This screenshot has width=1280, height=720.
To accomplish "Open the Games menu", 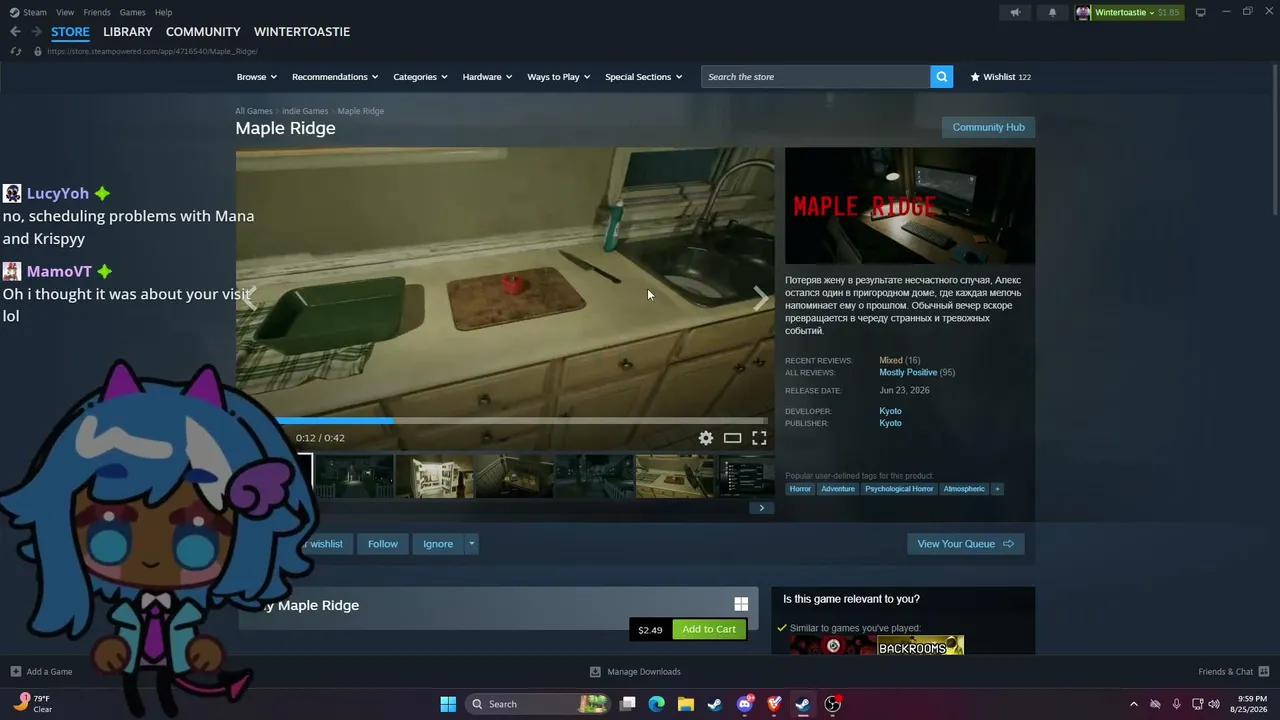I will (x=132, y=12).
